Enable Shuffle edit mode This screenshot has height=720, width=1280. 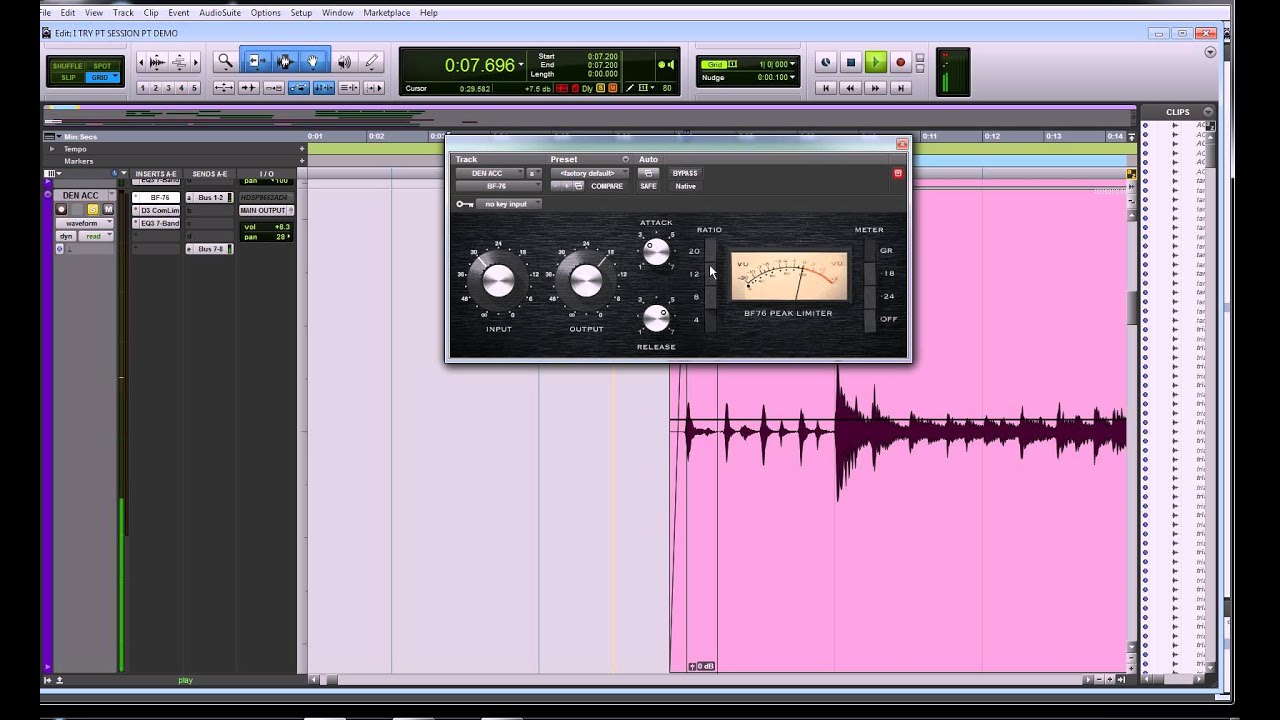68,66
